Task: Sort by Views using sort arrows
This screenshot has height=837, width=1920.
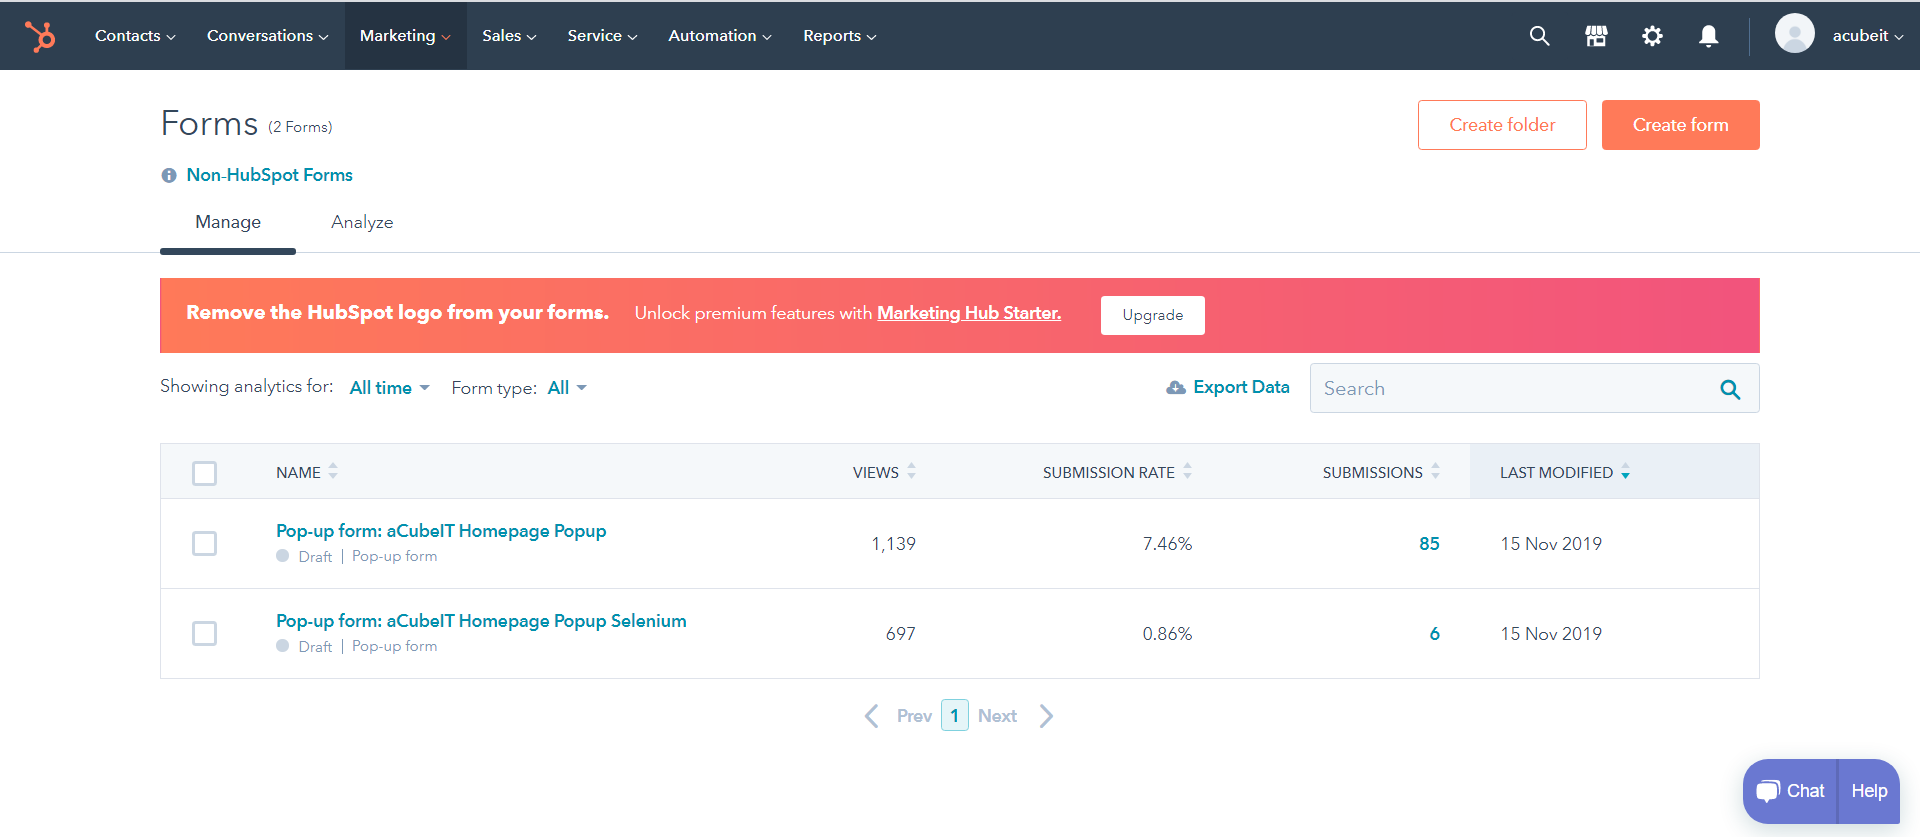Action: point(911,471)
